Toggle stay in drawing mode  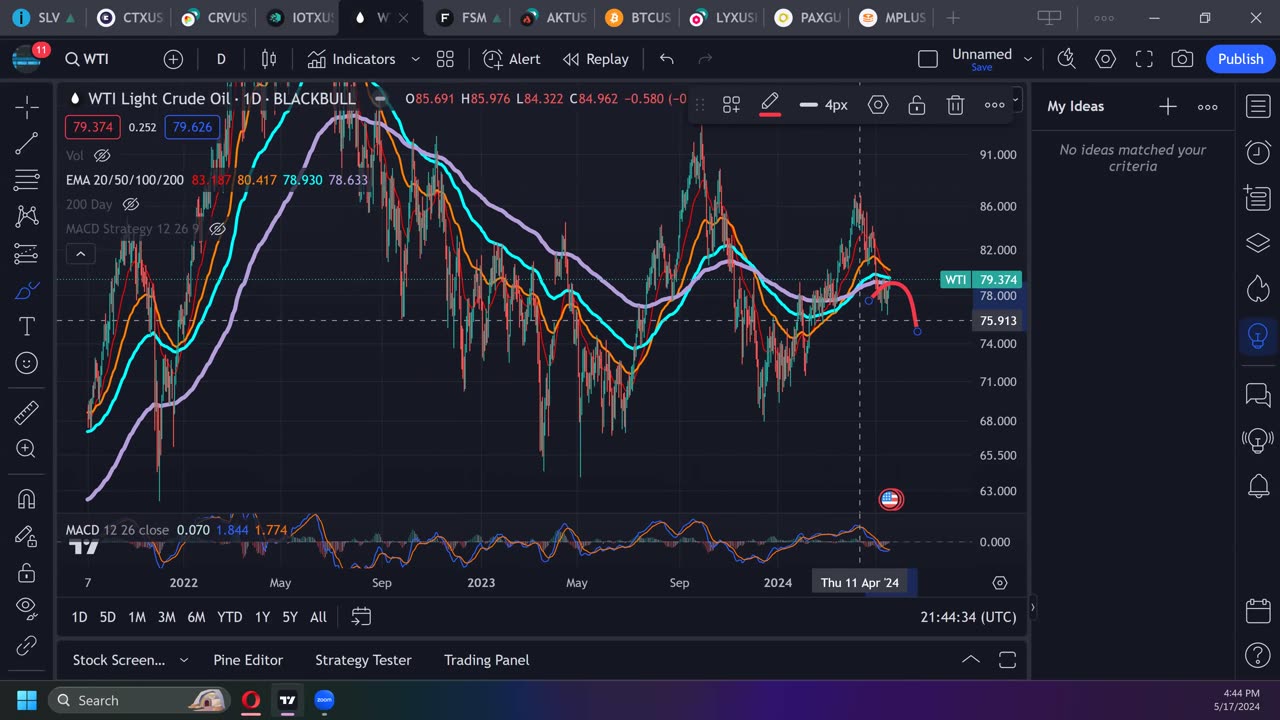coord(27,536)
